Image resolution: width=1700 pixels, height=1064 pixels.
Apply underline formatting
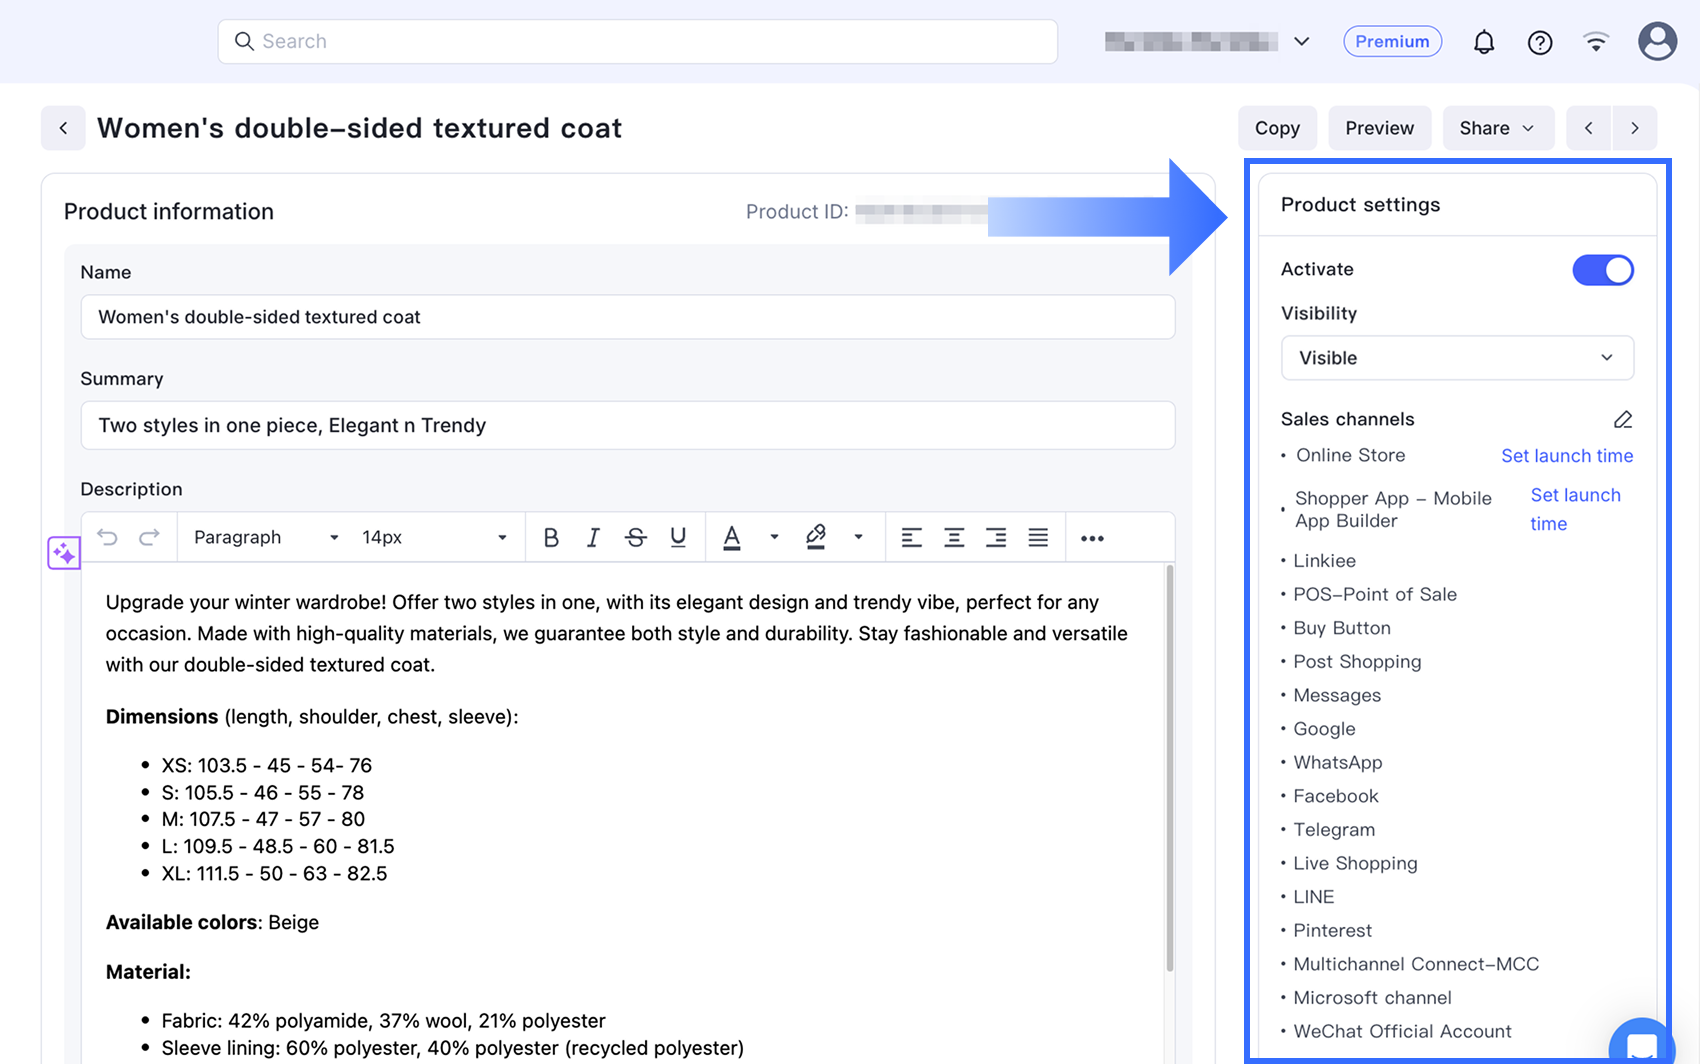[678, 538]
